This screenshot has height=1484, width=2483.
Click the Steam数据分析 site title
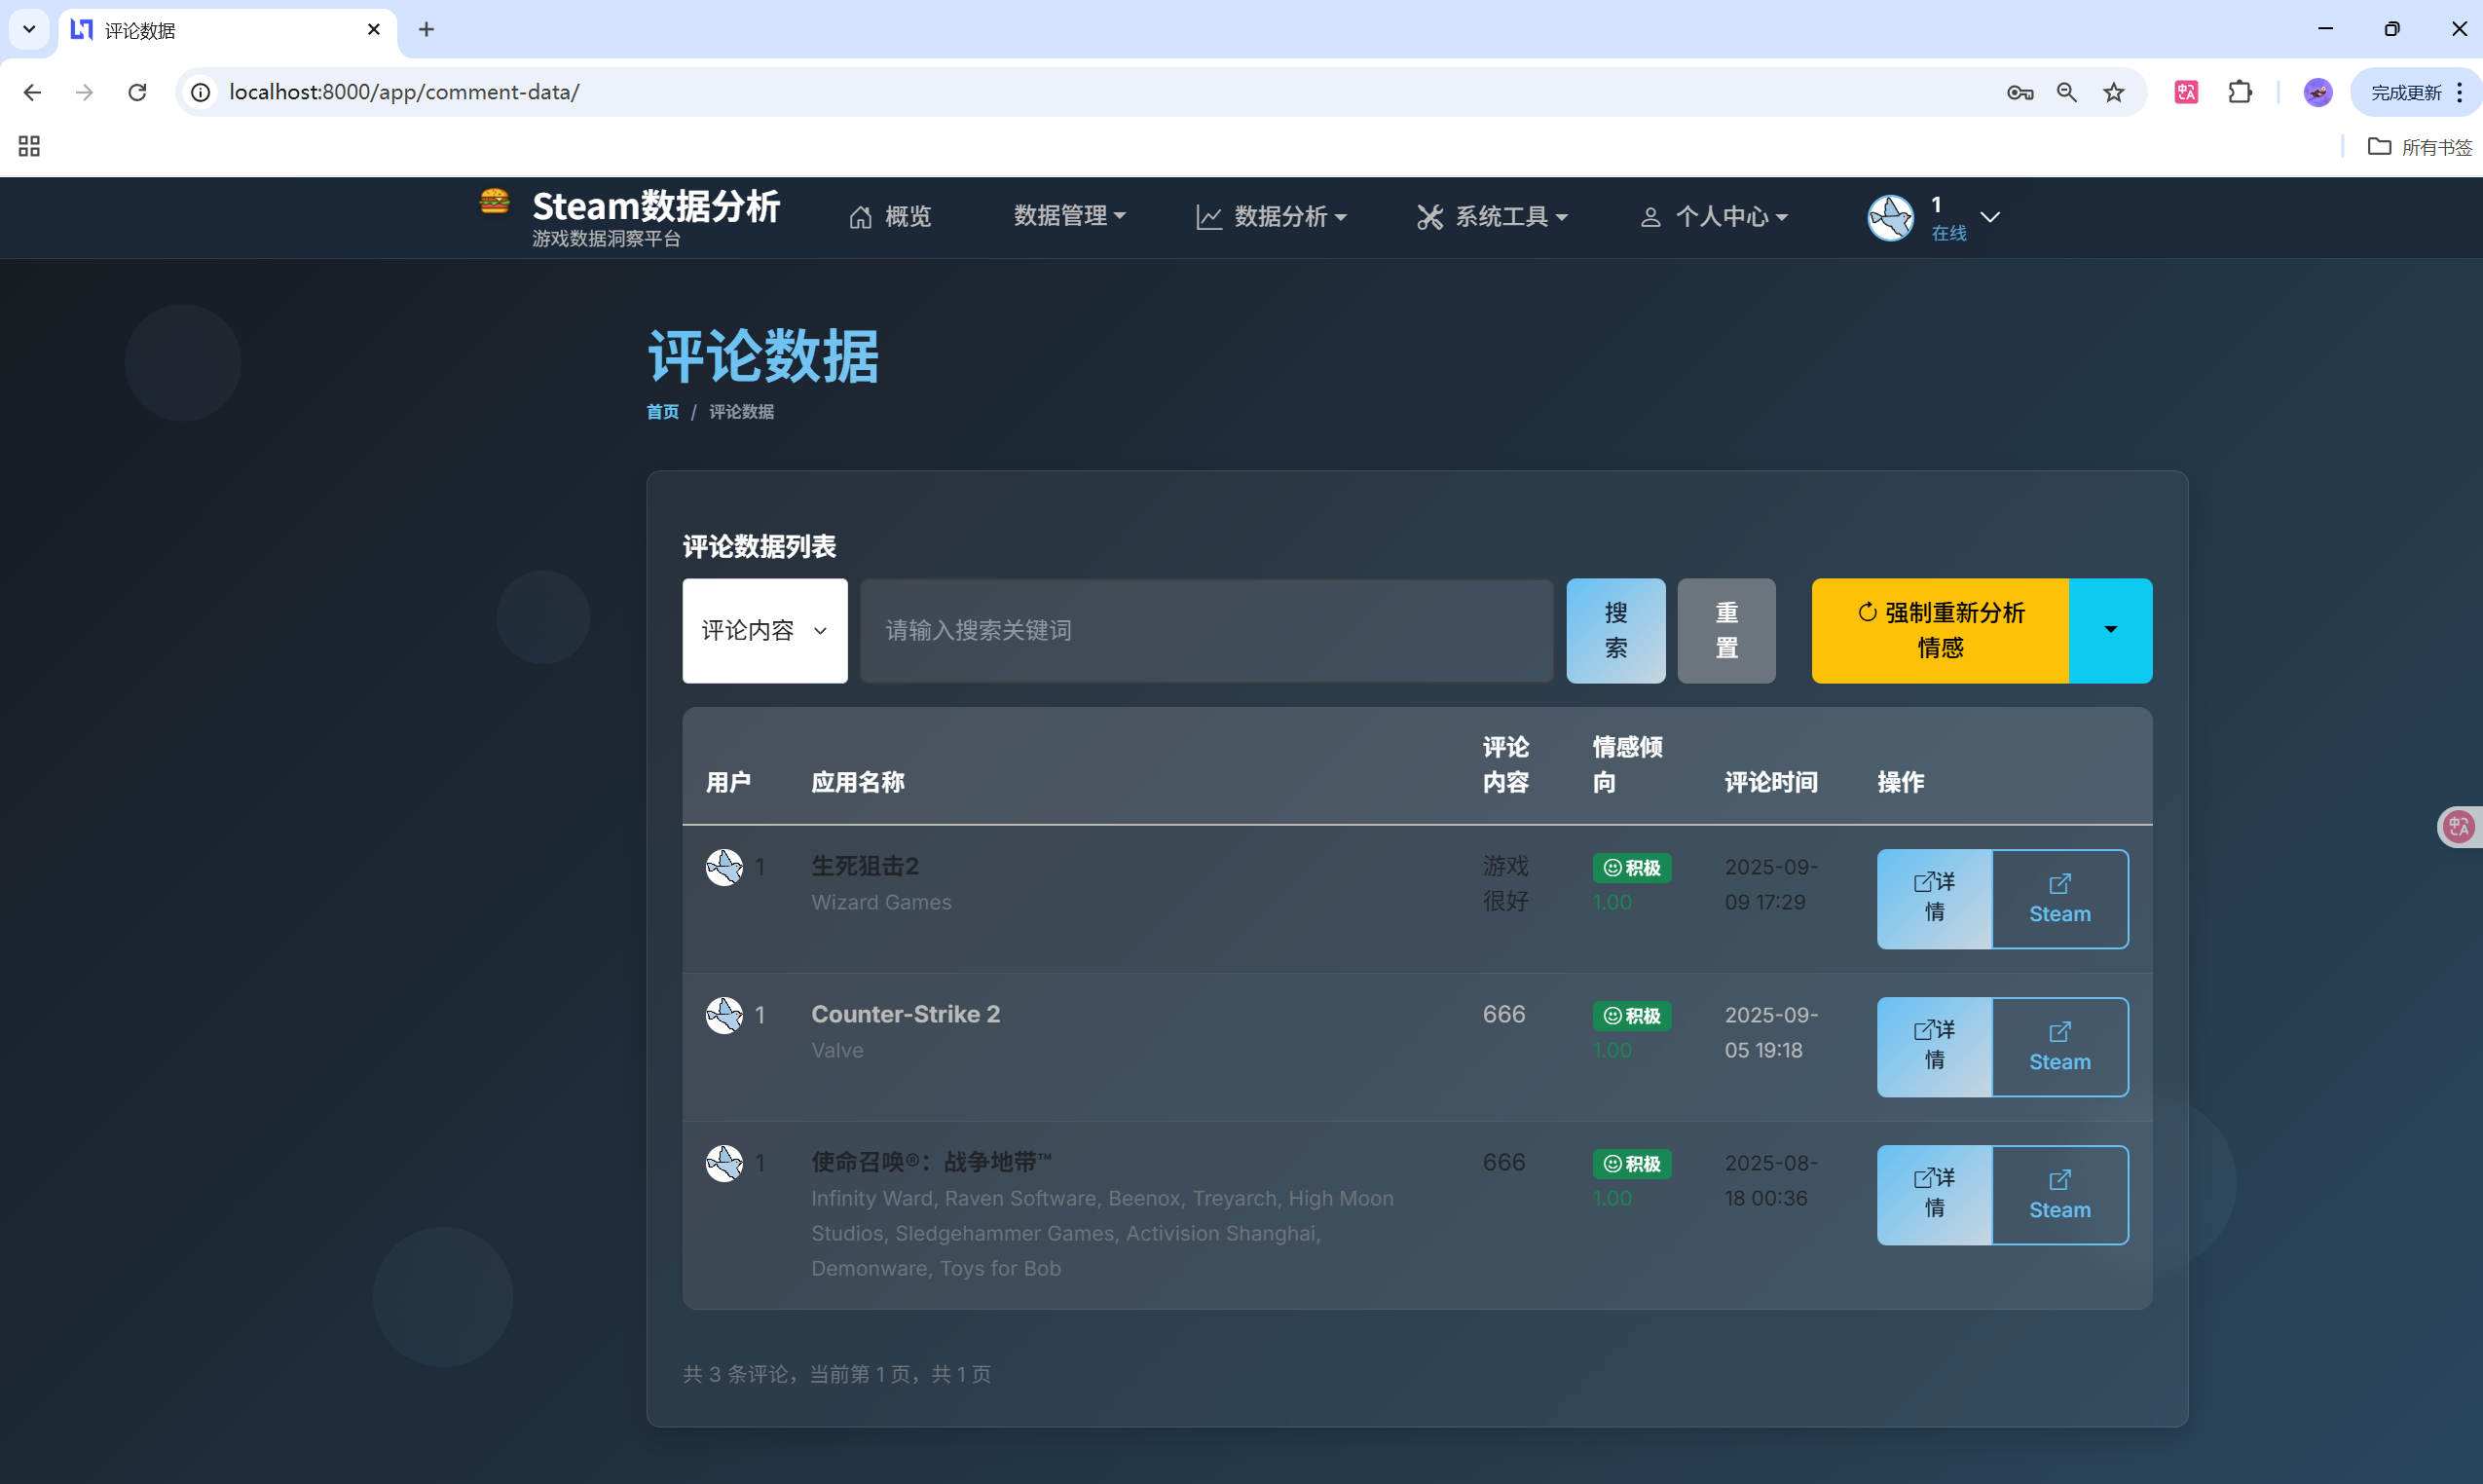pyautogui.click(x=655, y=206)
